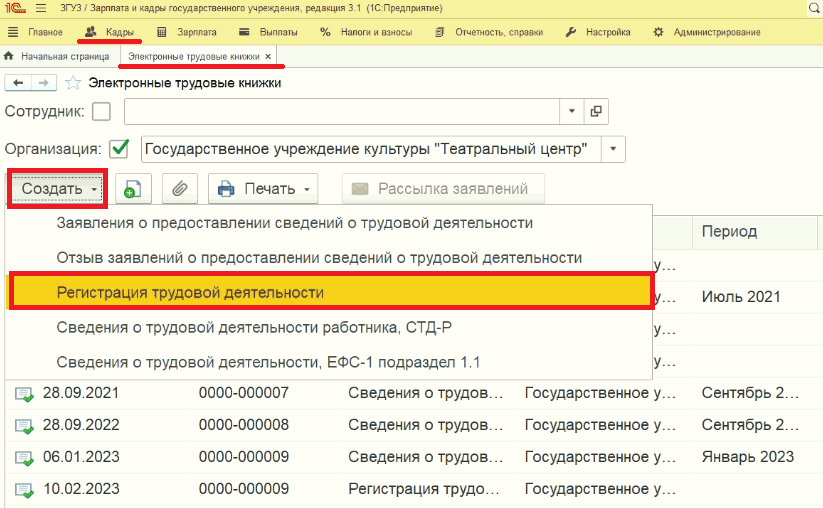Open the search magnifier in title bar

click(x=814, y=8)
